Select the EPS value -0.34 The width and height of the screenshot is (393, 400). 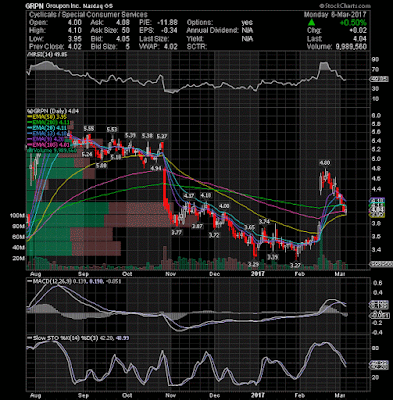170,31
